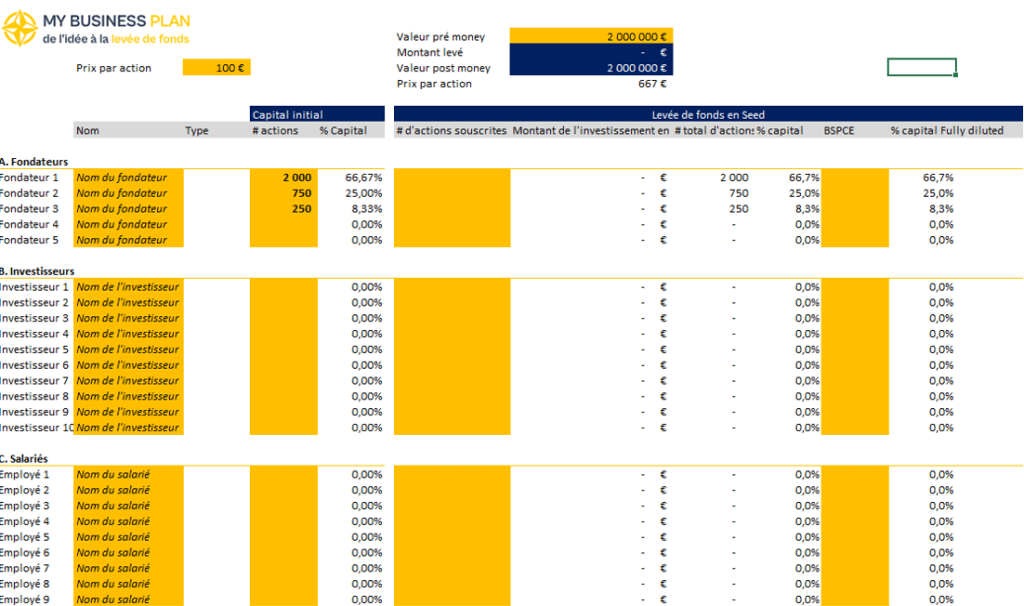
Task: Click the green-outlined selected empty cell
Action: coord(921,67)
